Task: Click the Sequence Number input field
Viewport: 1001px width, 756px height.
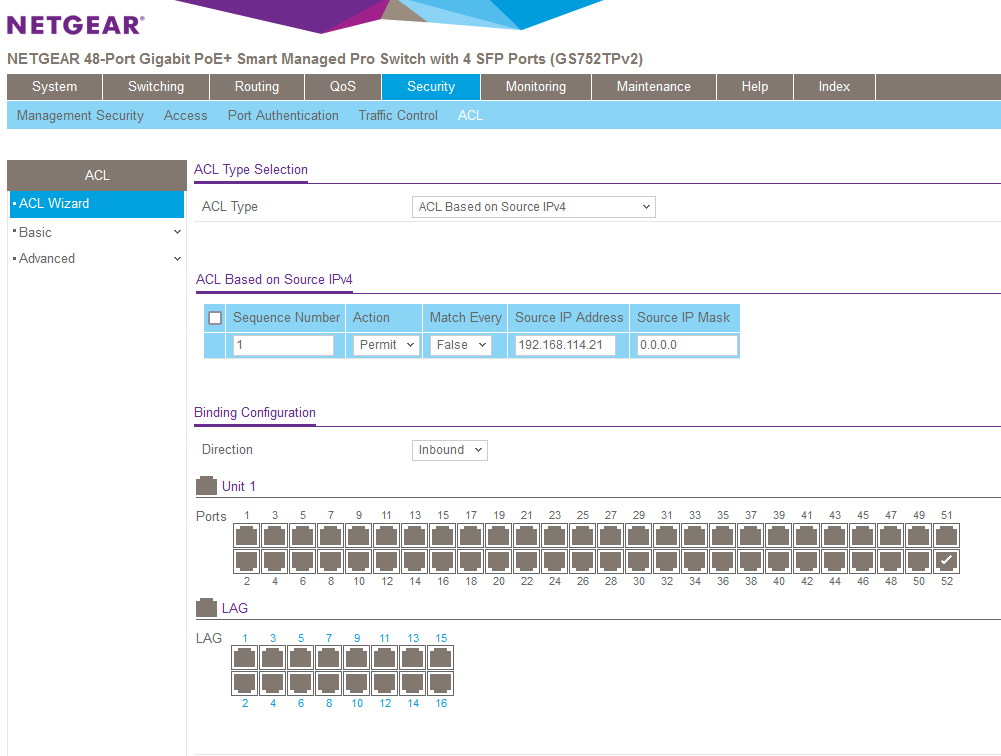Action: pyautogui.click(x=283, y=345)
